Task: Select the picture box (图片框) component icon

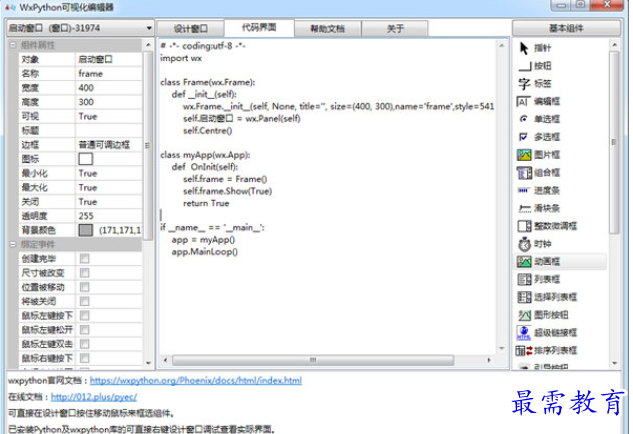Action: [x=524, y=155]
